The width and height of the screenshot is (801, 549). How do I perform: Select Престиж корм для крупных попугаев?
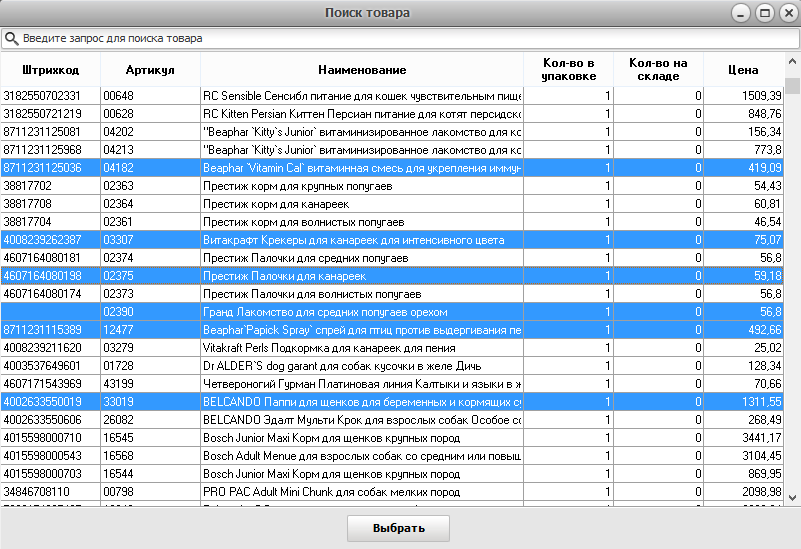point(392,186)
